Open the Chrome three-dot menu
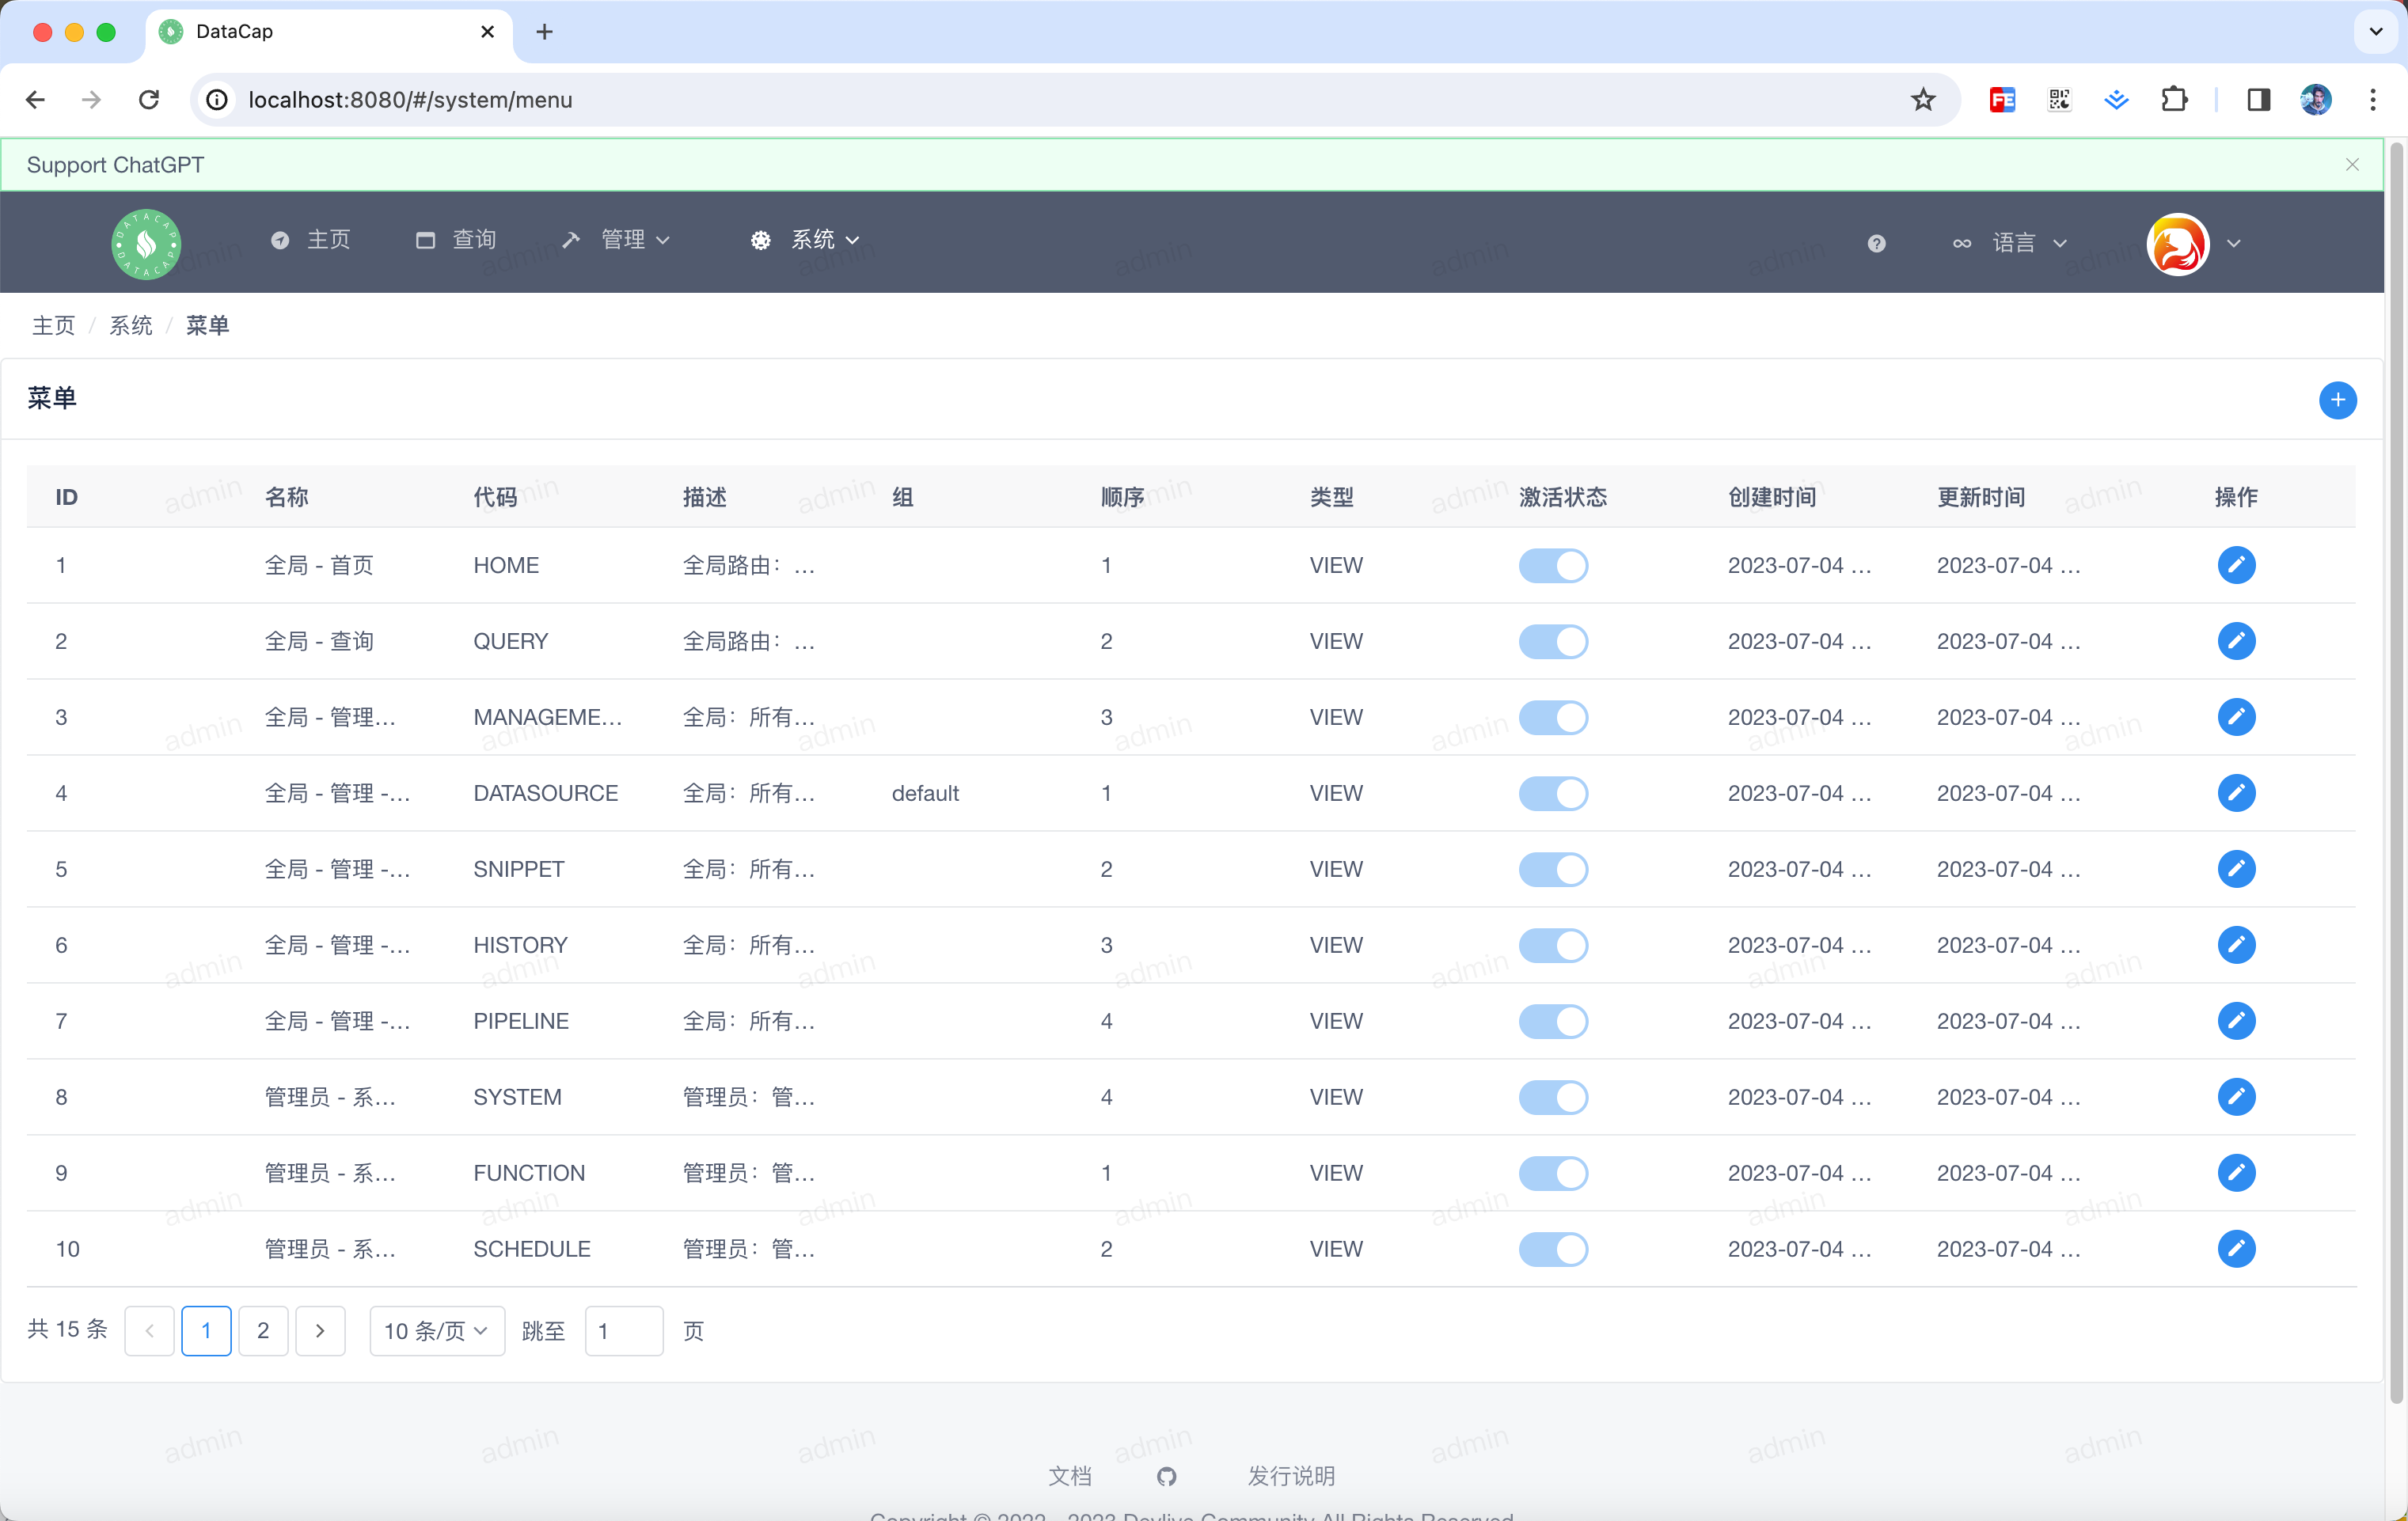The height and width of the screenshot is (1521, 2408). [2372, 100]
